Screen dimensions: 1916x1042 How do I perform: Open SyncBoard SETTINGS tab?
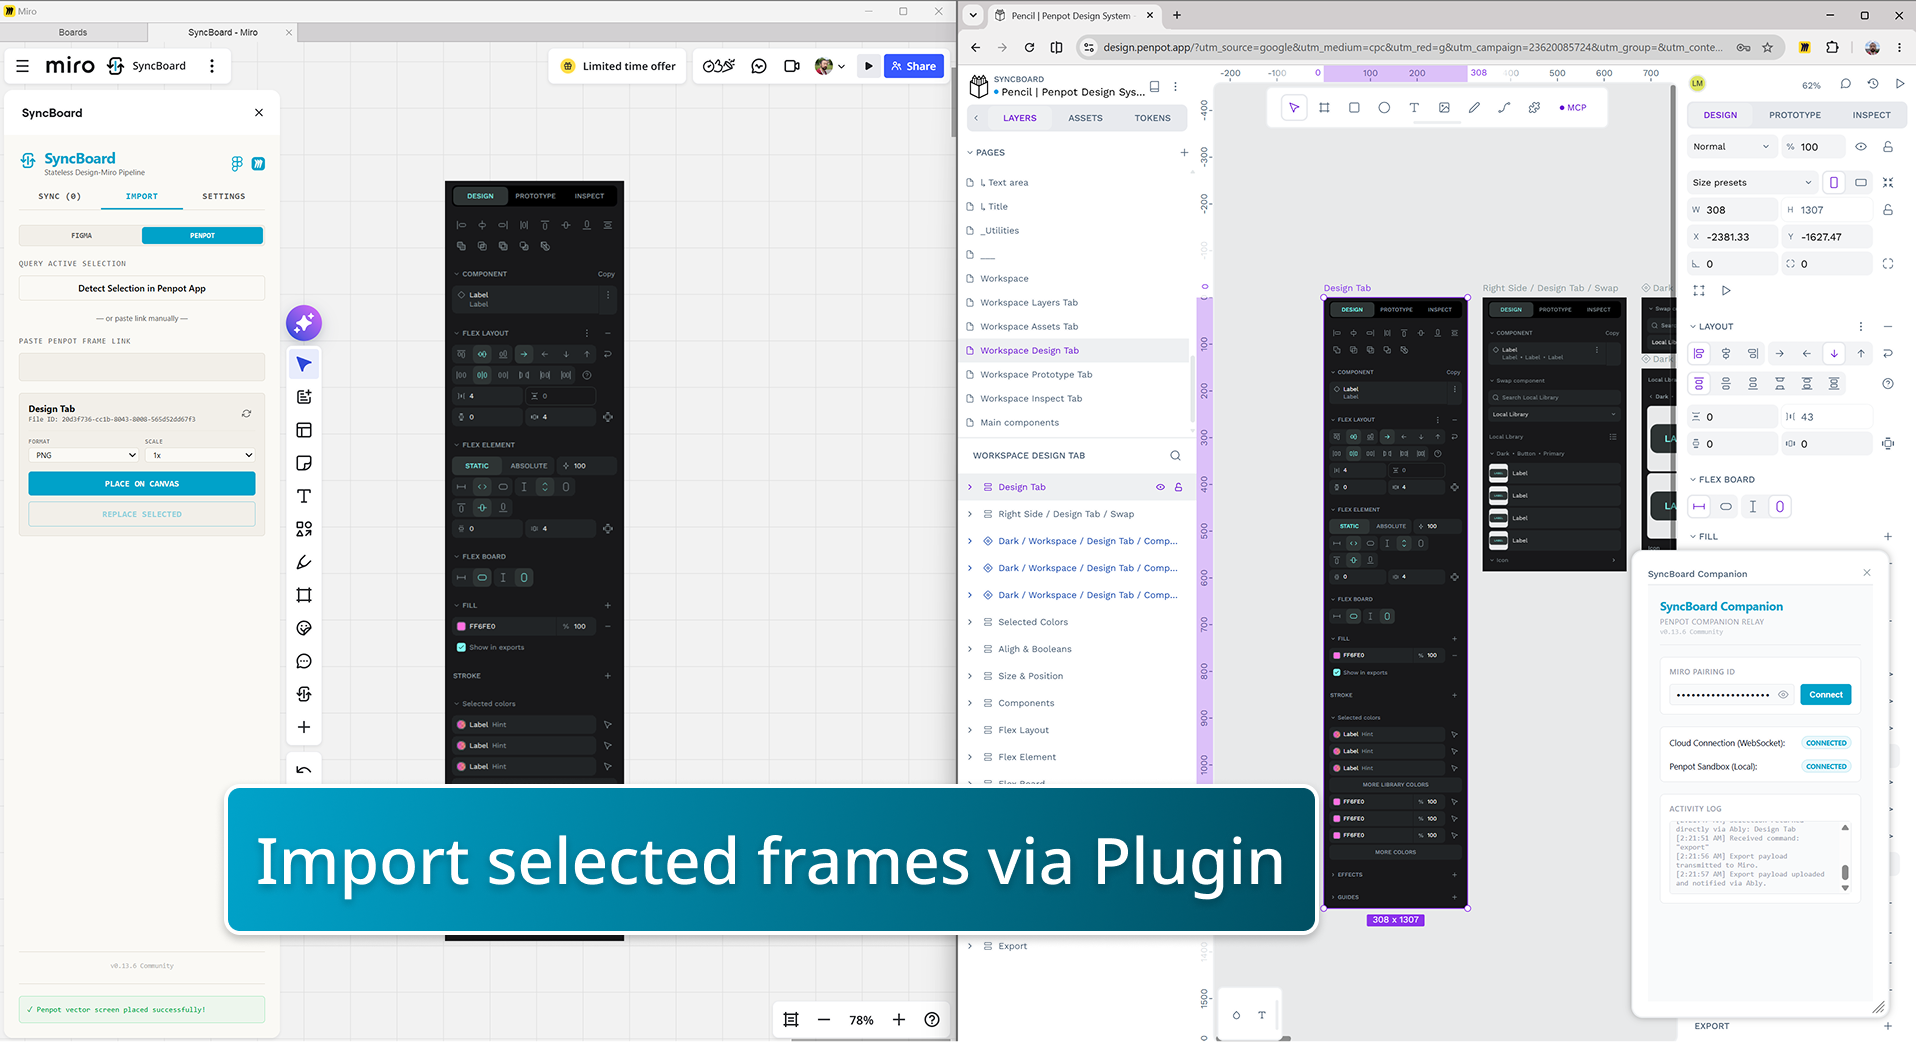pos(223,197)
